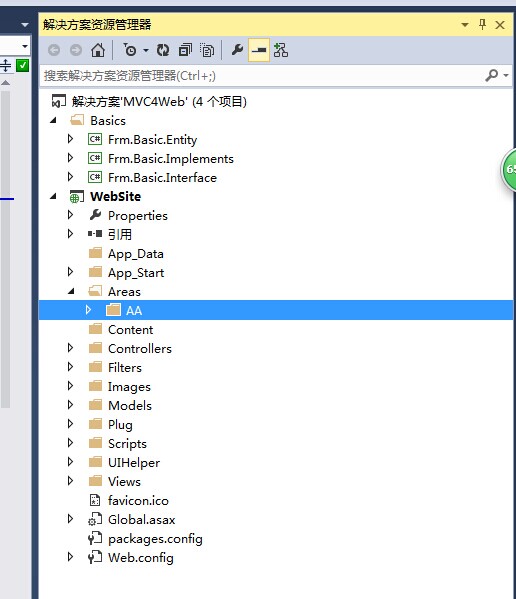Select the WebSite project node
The height and width of the screenshot is (599, 516).
pyautogui.click(x=115, y=196)
